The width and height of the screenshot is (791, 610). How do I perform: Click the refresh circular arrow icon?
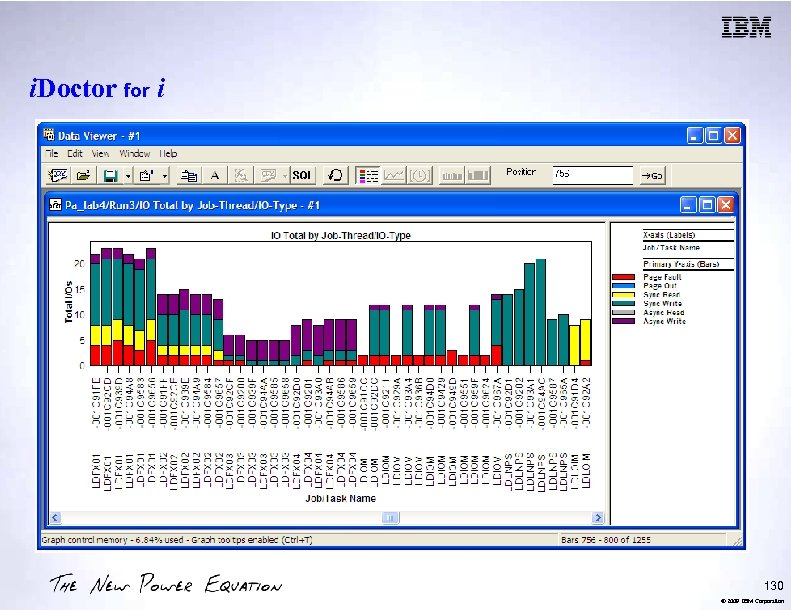point(335,175)
